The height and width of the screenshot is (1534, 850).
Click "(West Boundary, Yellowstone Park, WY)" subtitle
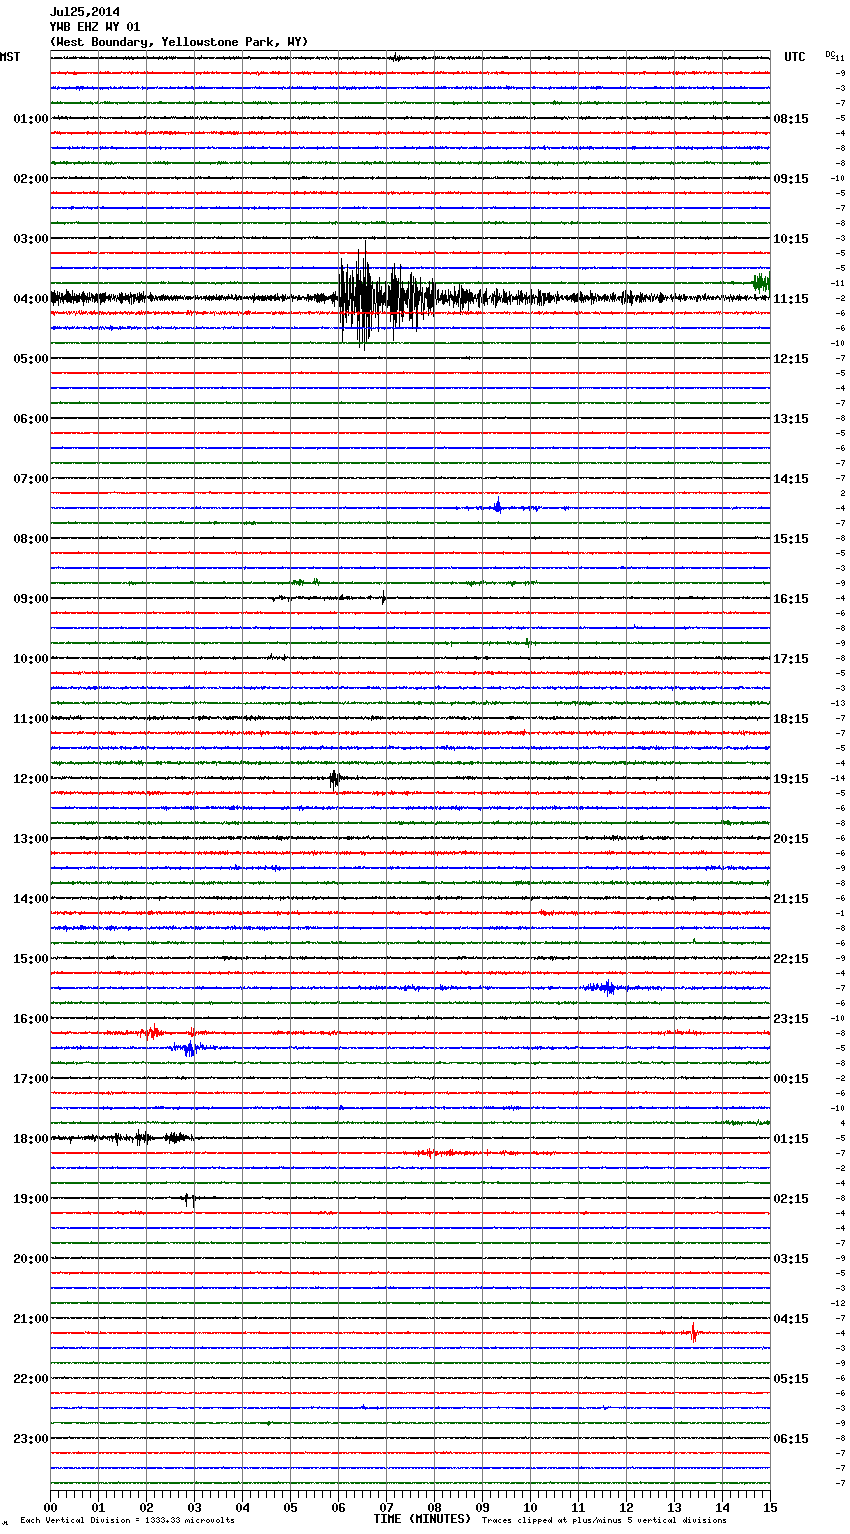click(179, 42)
